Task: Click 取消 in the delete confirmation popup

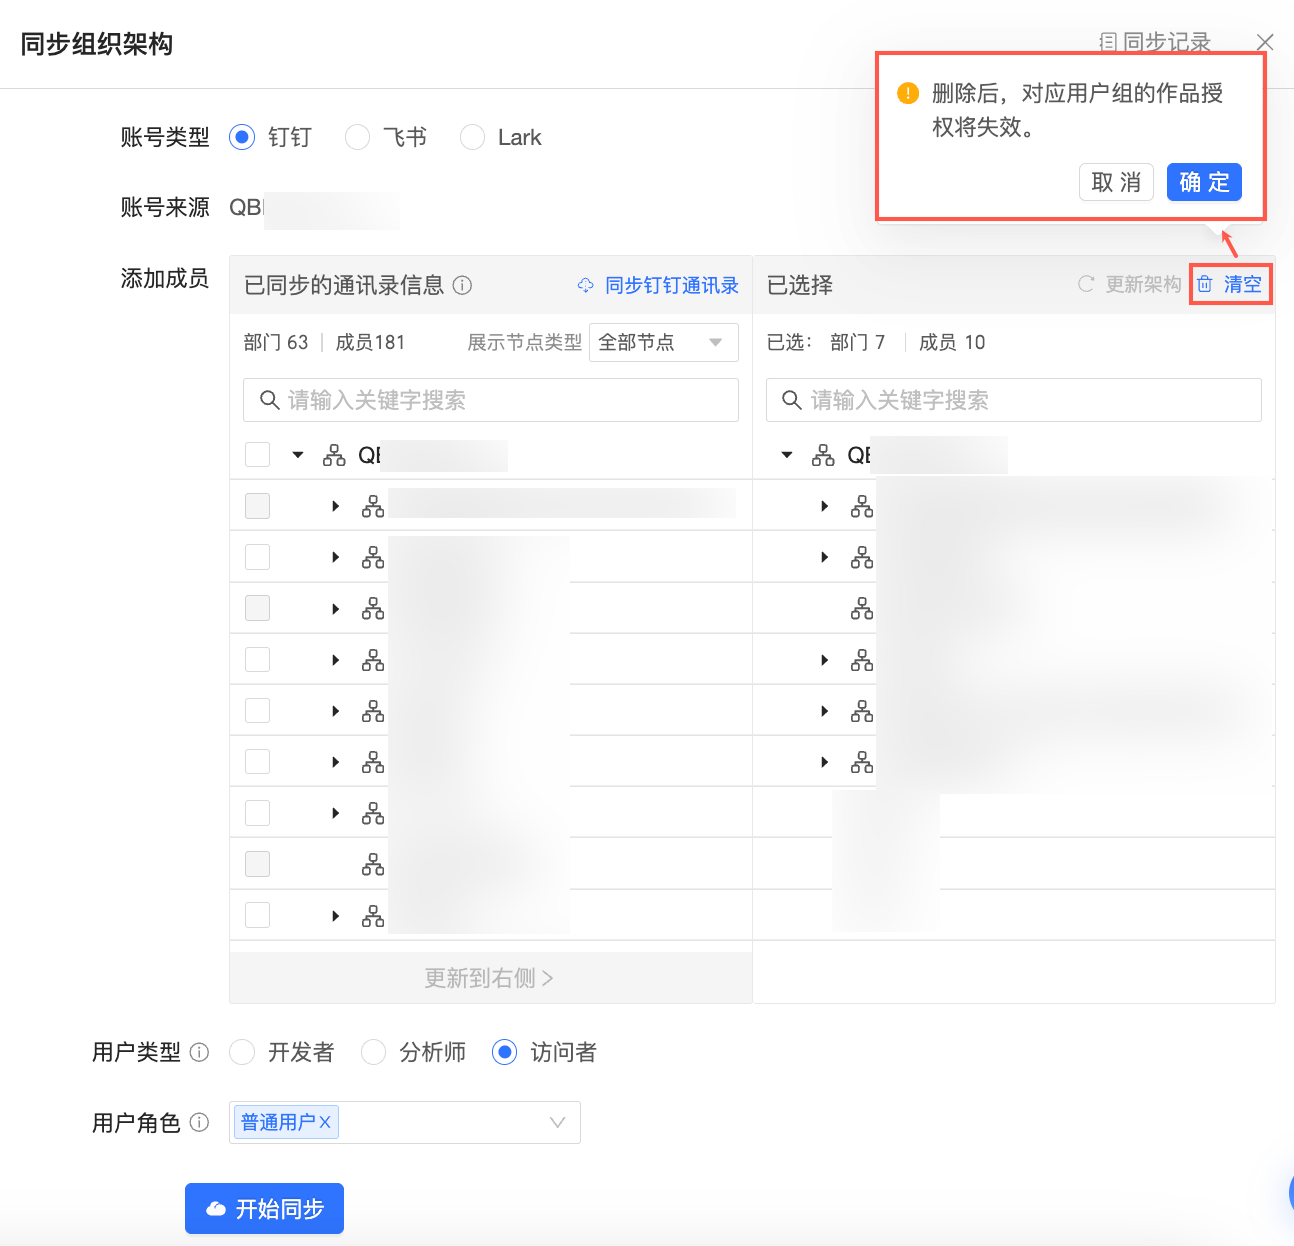Action: click(x=1116, y=182)
